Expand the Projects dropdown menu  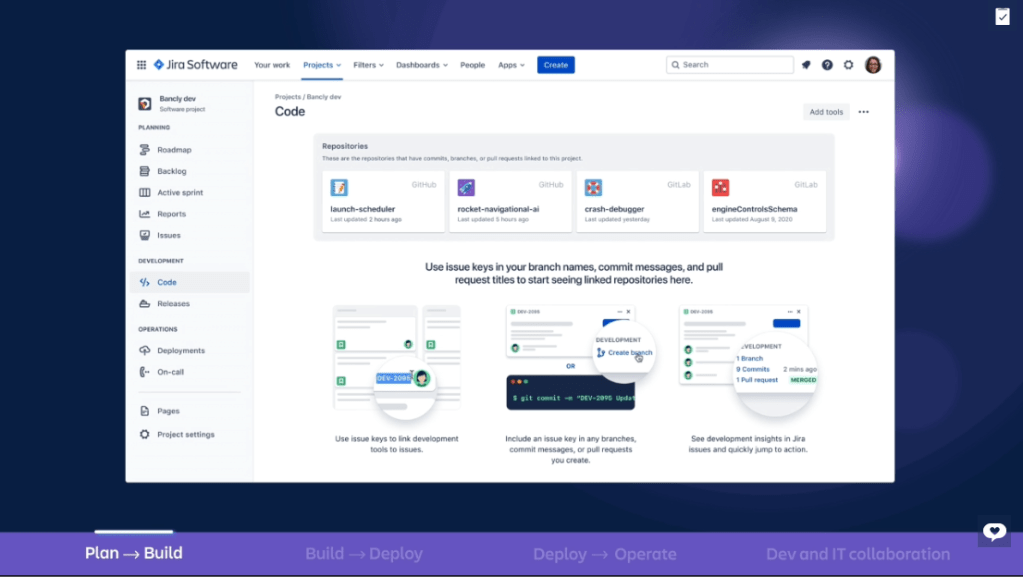click(x=322, y=65)
